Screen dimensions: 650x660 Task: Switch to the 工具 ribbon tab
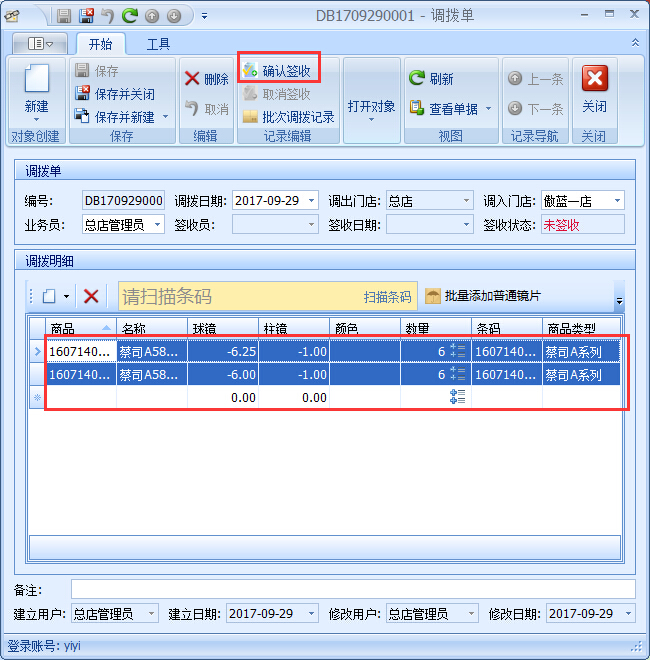click(x=158, y=44)
